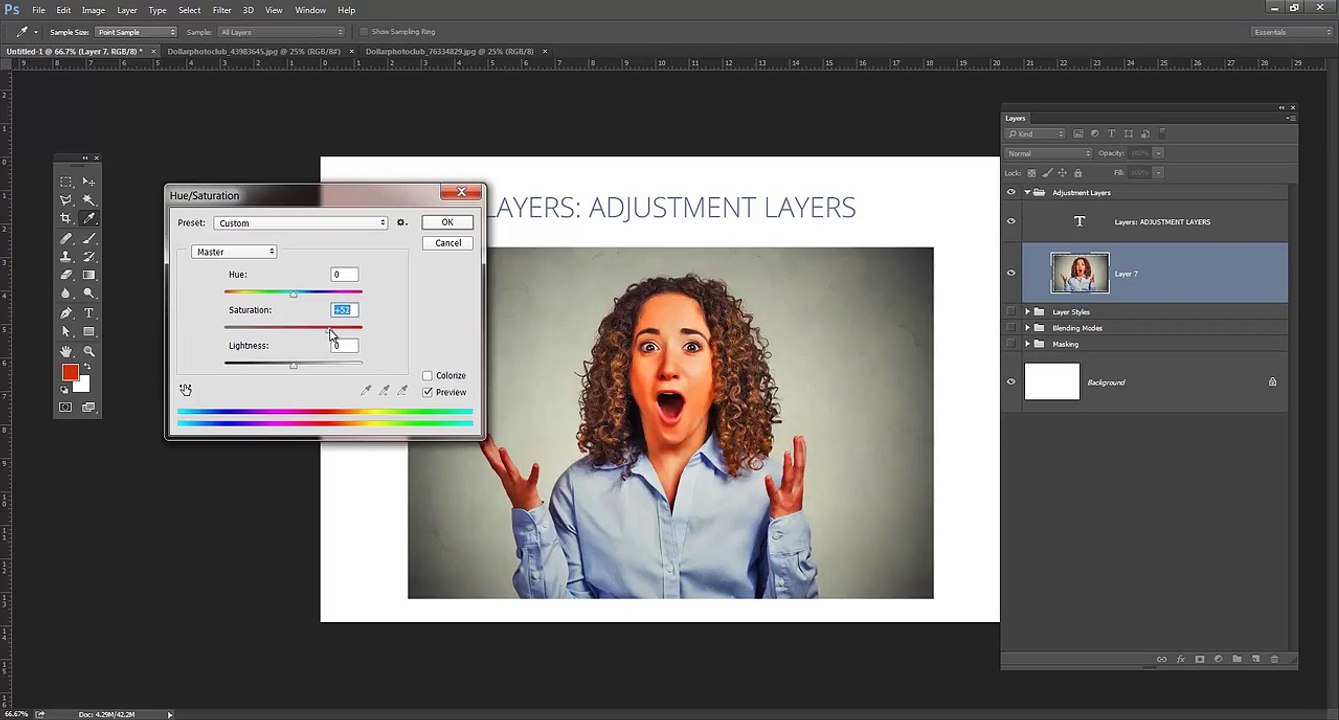Open layer filter Kind dropdown
The width and height of the screenshot is (1339, 720).
pyautogui.click(x=1036, y=134)
